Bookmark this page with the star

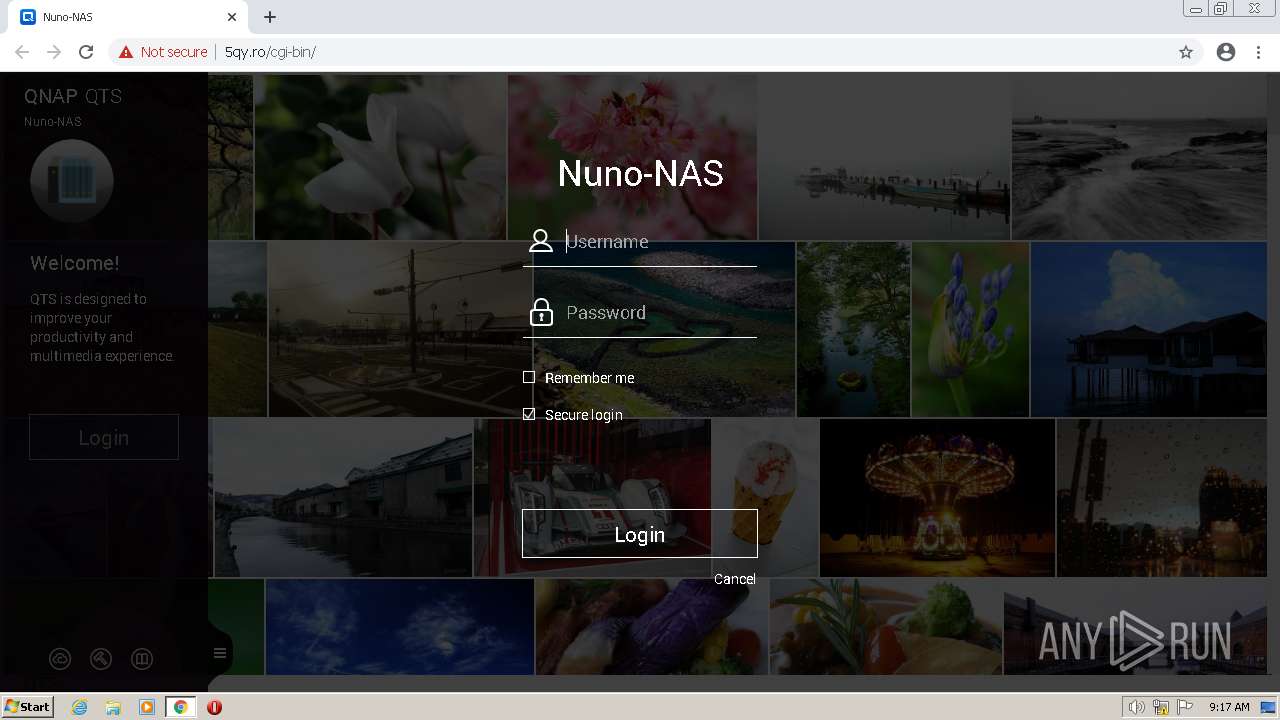1186,52
